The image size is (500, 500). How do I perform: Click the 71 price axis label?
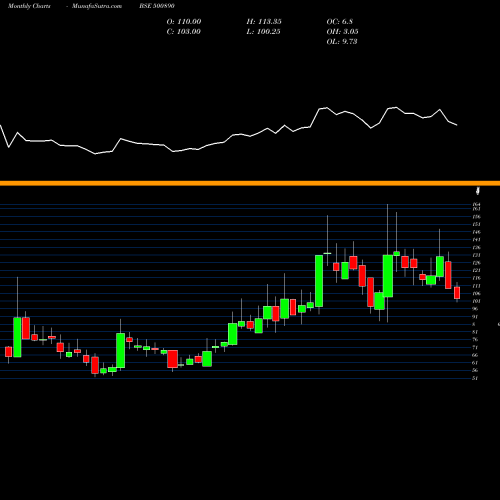tap(475, 347)
